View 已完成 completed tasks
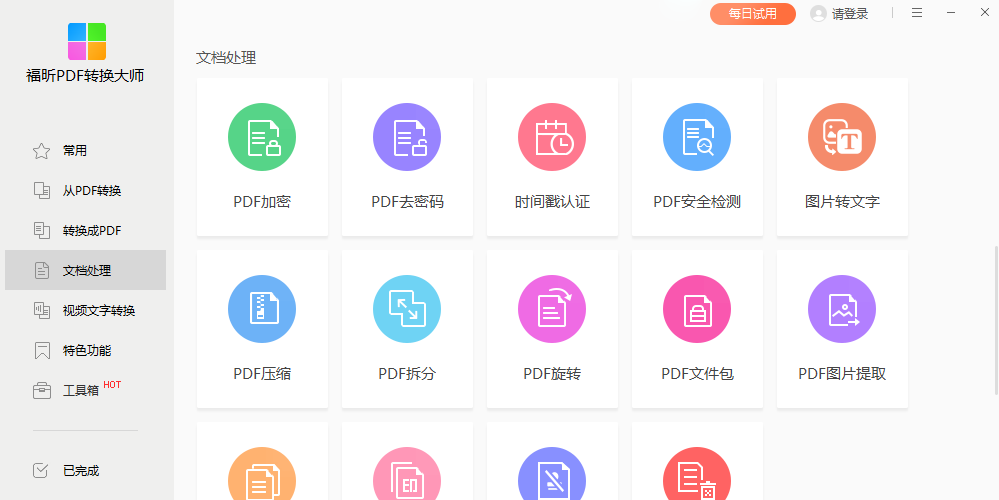The height and width of the screenshot is (500, 999). [85, 471]
